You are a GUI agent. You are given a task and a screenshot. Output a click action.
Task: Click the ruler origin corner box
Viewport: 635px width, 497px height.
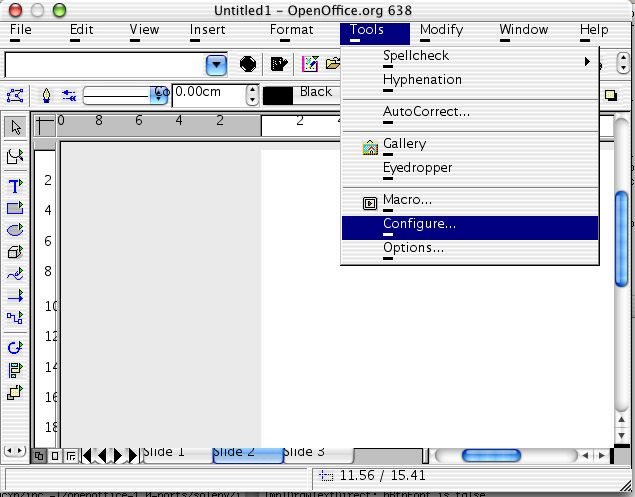45,125
